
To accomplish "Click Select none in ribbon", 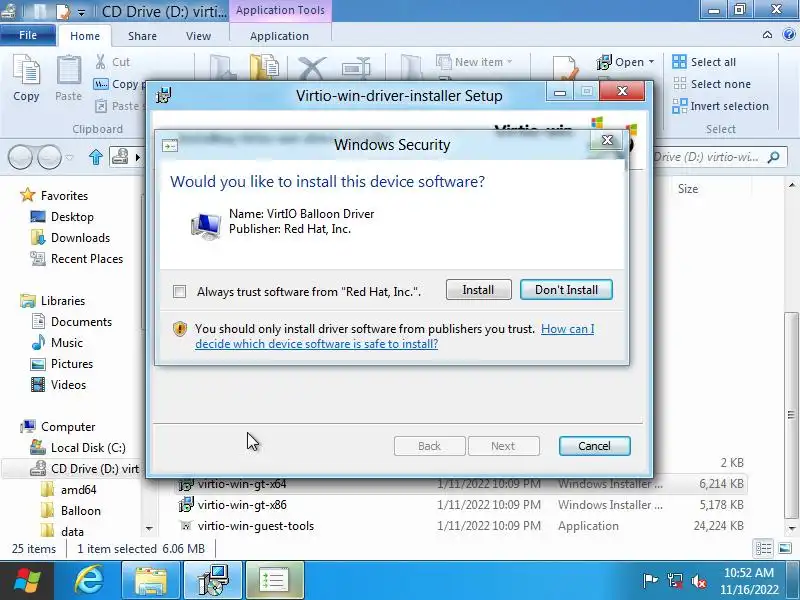I will [x=712, y=84].
